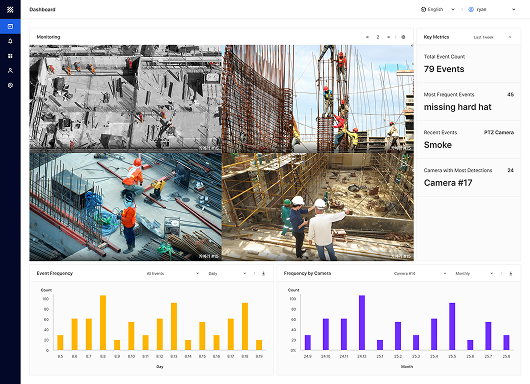This screenshot has height=384, width=530.
Task: Click the 79 Events total count
Action: click(444, 69)
